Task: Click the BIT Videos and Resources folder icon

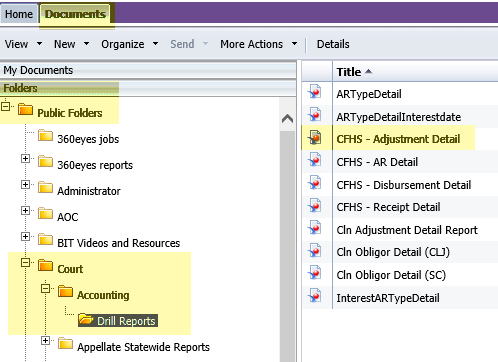Action: pyautogui.click(x=45, y=240)
